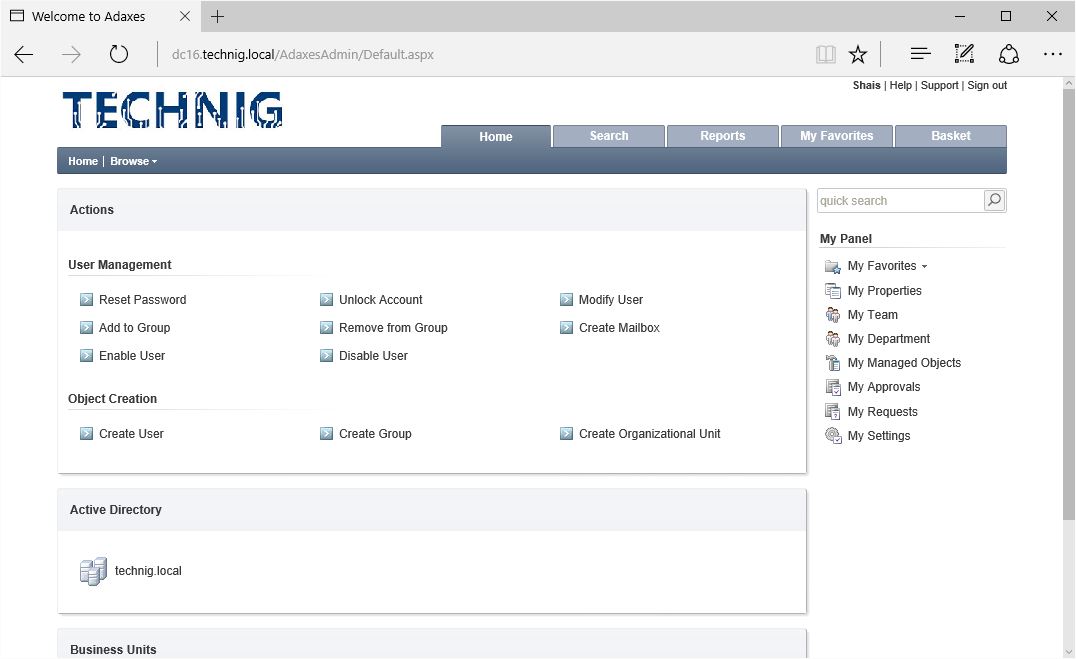
Task: Click the browser address bar URL
Action: click(303, 54)
